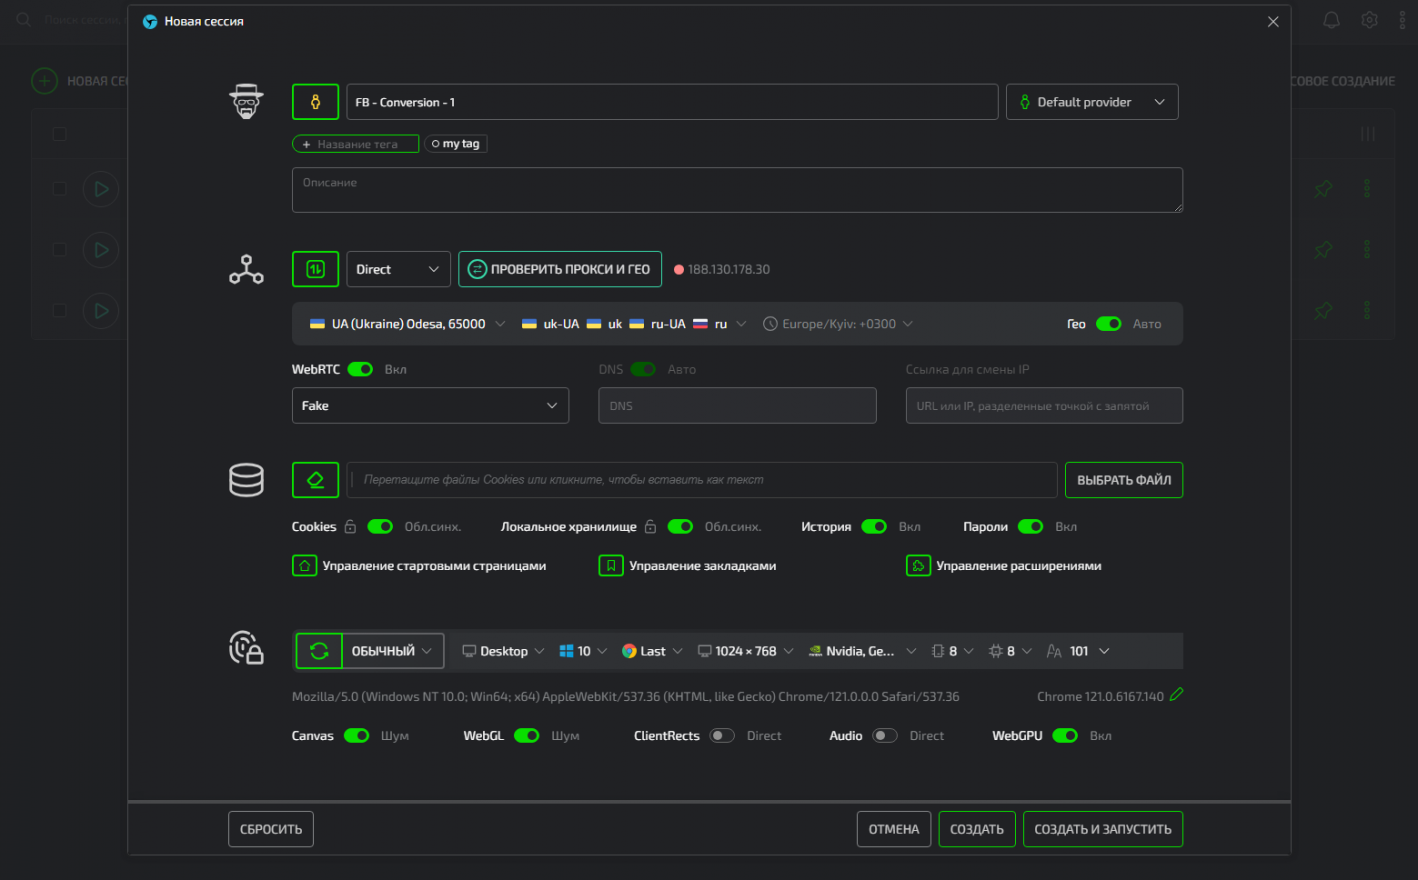Regenerate fingerprint with the refresh icon
Viewport: 1418px width, 880px height.
(319, 651)
